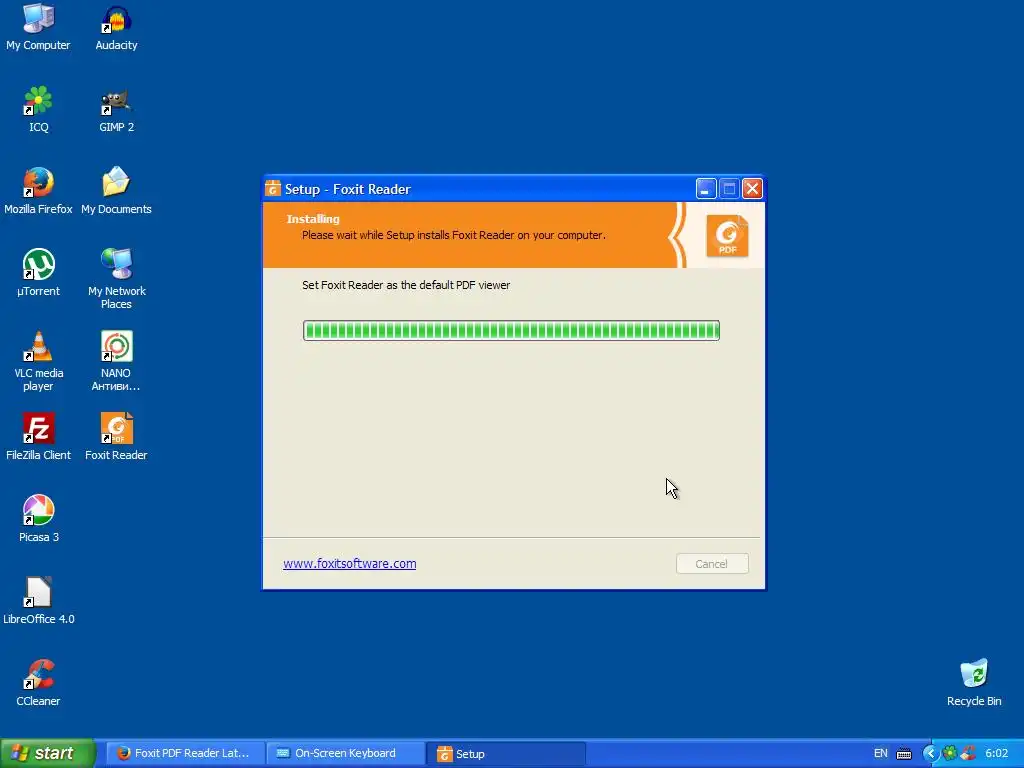Click the "Please wait while Setup installs" text

tap(454, 235)
